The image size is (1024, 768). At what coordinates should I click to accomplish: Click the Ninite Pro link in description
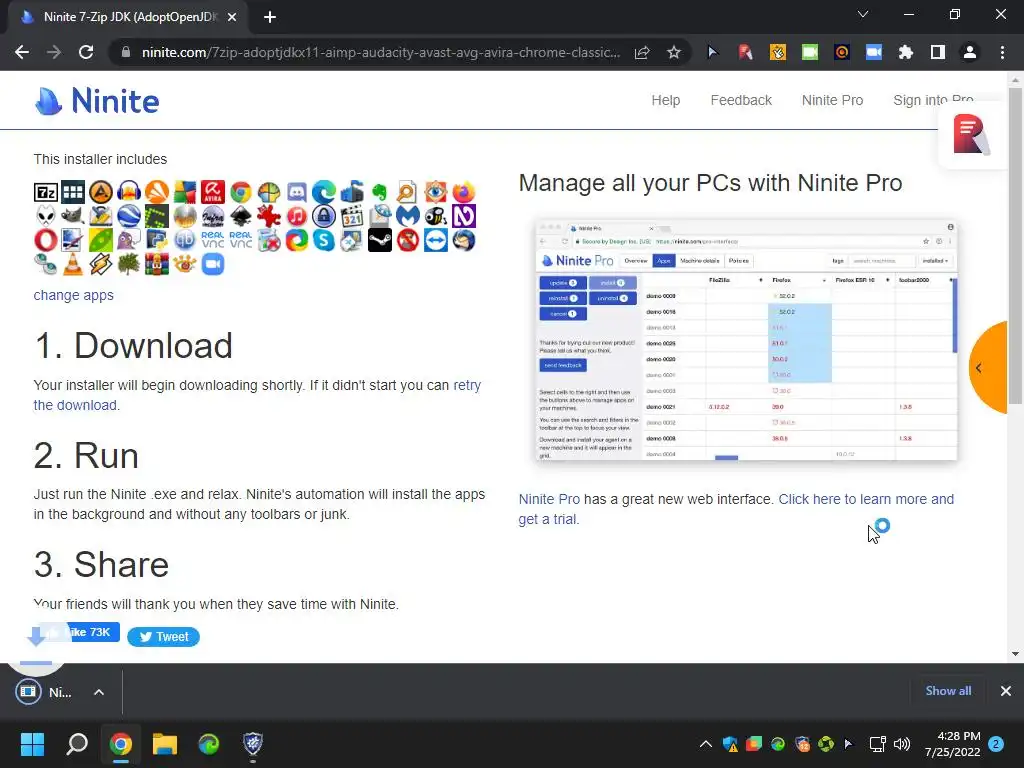[549, 499]
